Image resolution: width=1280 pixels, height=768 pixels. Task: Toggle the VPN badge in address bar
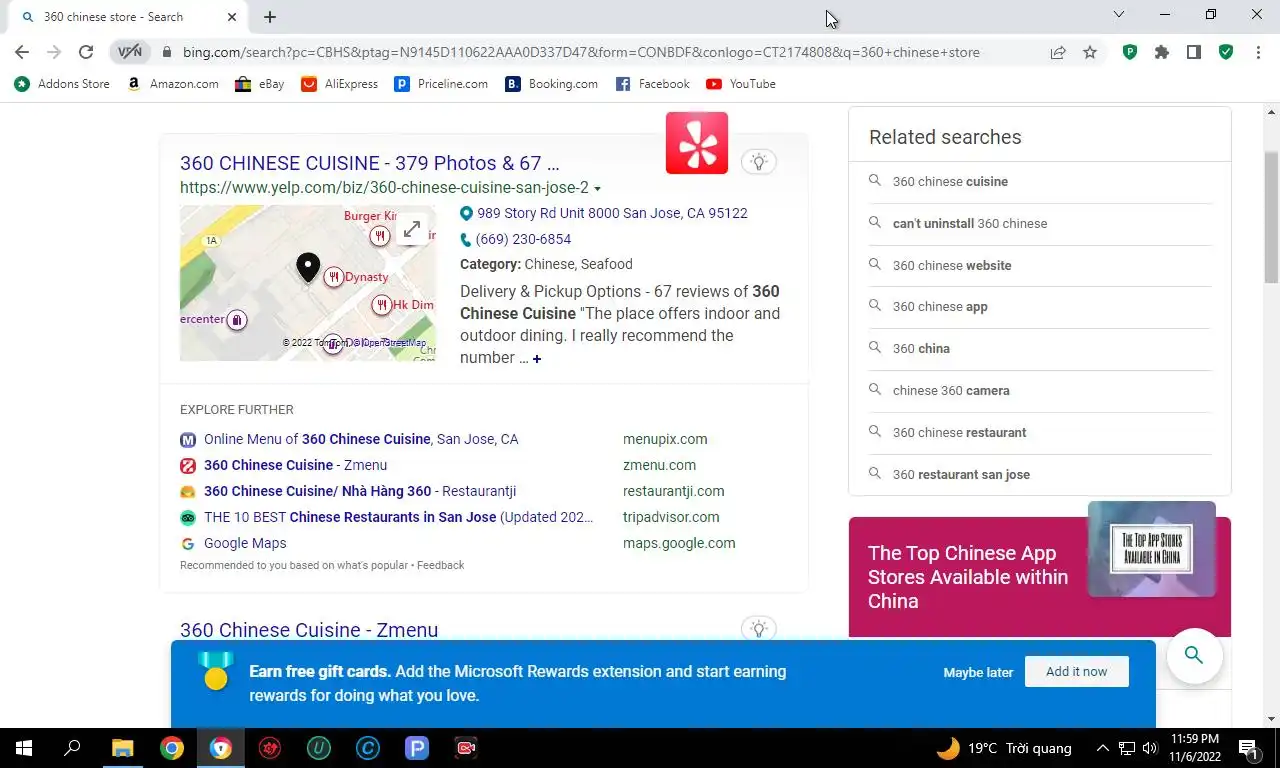[x=130, y=52]
